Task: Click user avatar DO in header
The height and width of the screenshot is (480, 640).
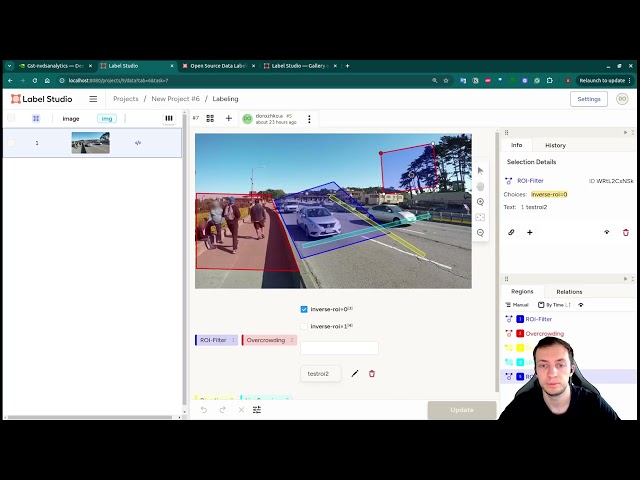Action: tap(622, 99)
